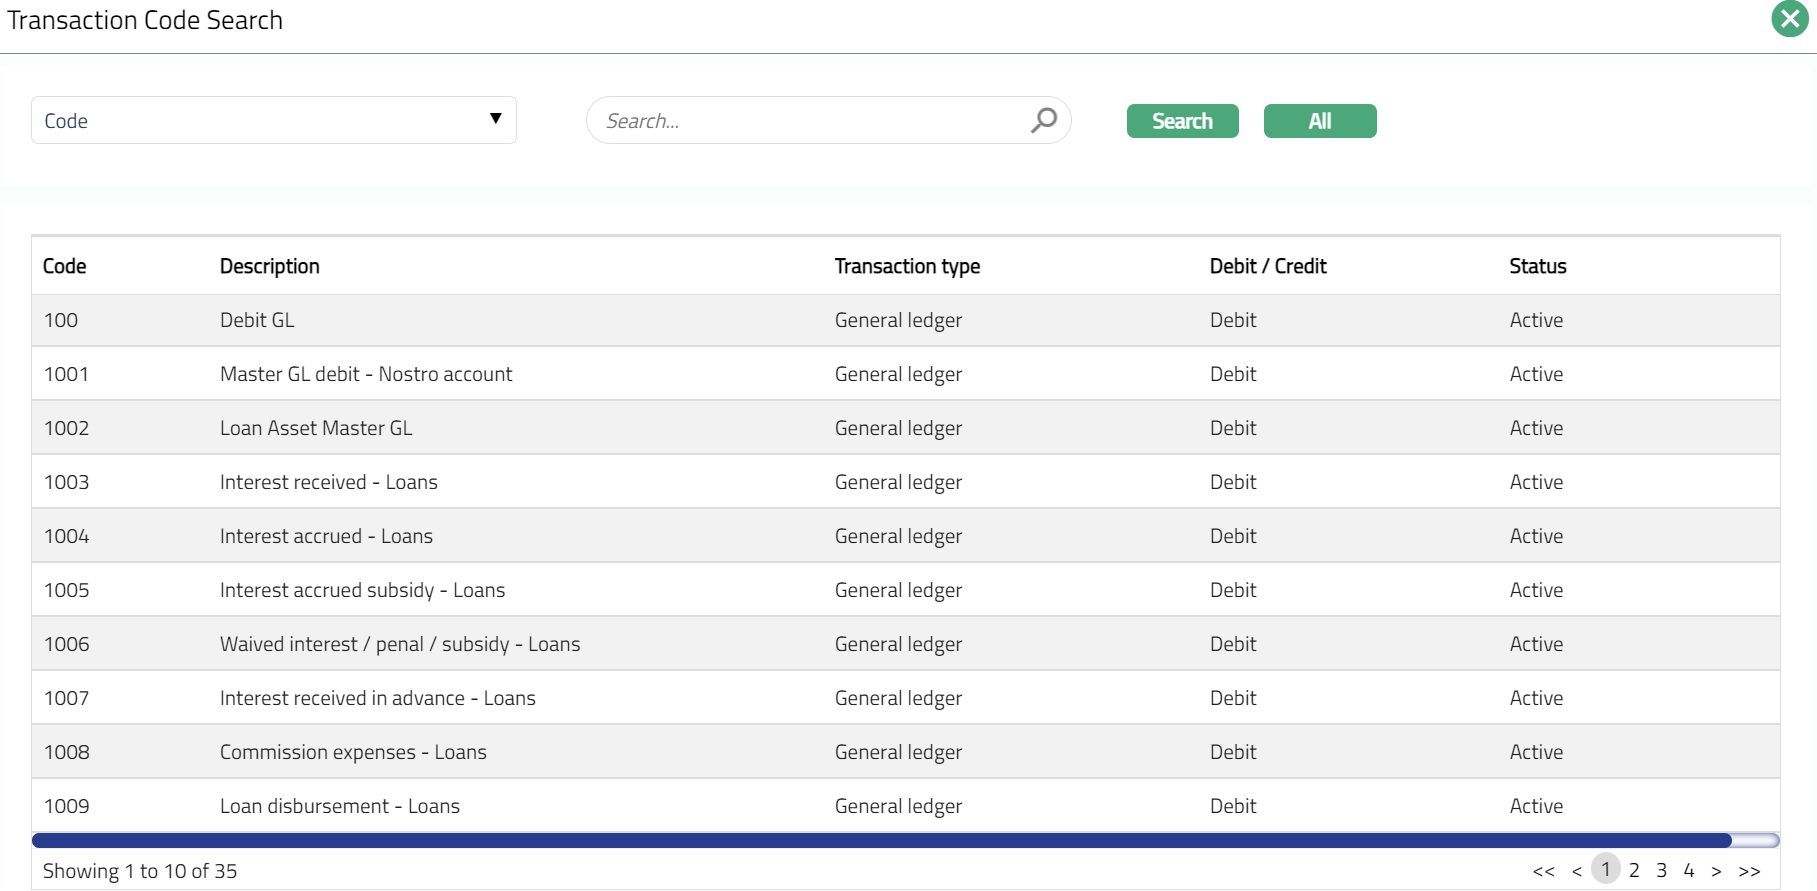Screen dimensions: 1817x891
Task: Go to the first page using <<
Action: click(x=1543, y=871)
